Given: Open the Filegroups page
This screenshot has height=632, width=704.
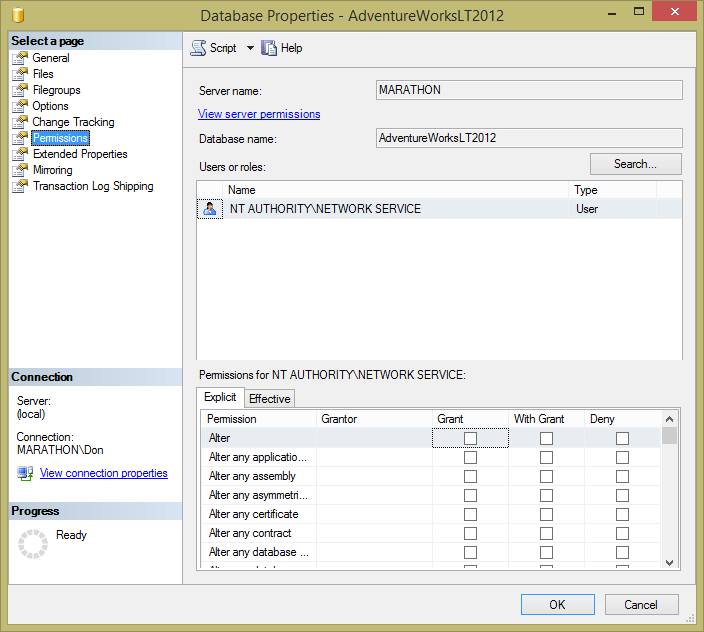Looking at the screenshot, I should click(57, 90).
